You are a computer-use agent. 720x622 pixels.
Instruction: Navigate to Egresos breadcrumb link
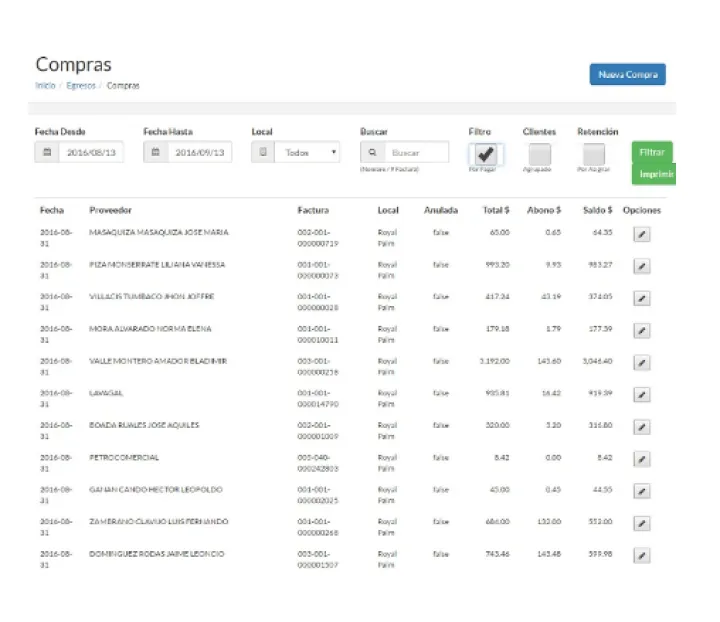click(81, 86)
